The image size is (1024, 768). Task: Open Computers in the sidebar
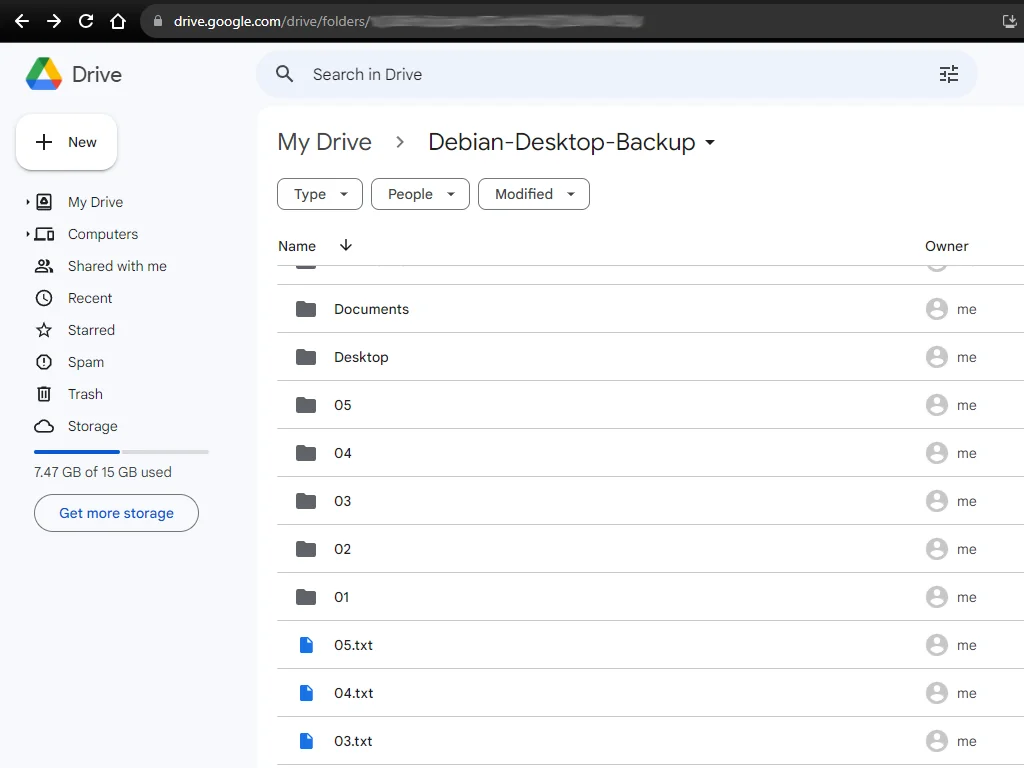point(103,234)
